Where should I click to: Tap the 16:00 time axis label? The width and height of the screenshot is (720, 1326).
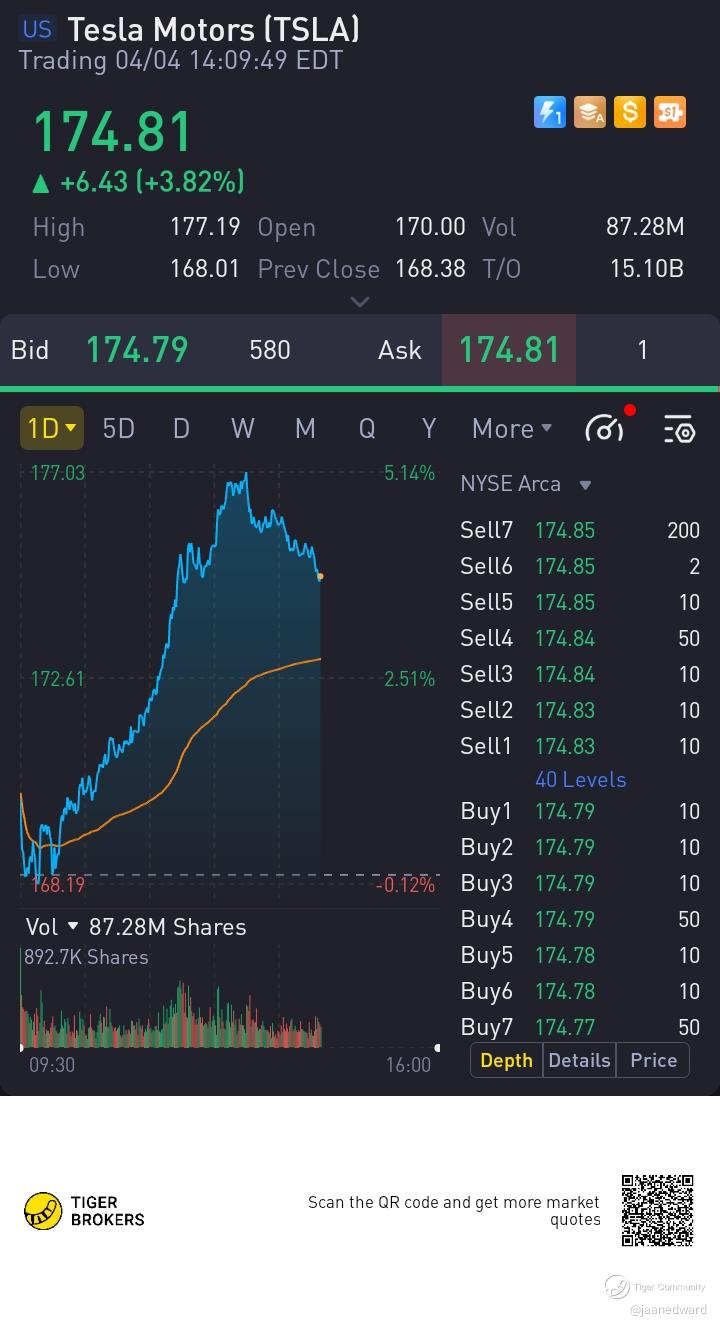coord(408,1065)
